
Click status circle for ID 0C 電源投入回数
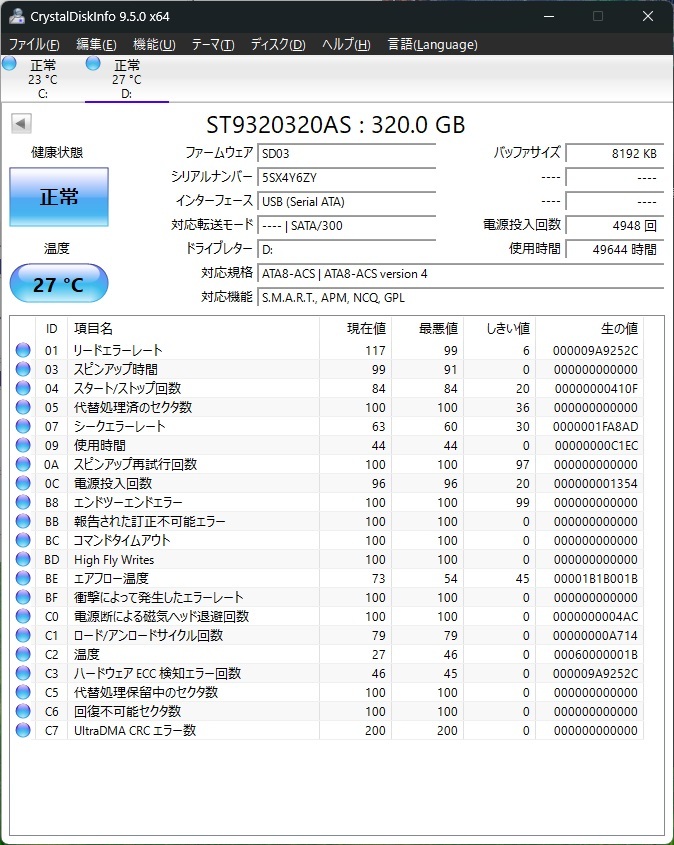click(x=23, y=483)
